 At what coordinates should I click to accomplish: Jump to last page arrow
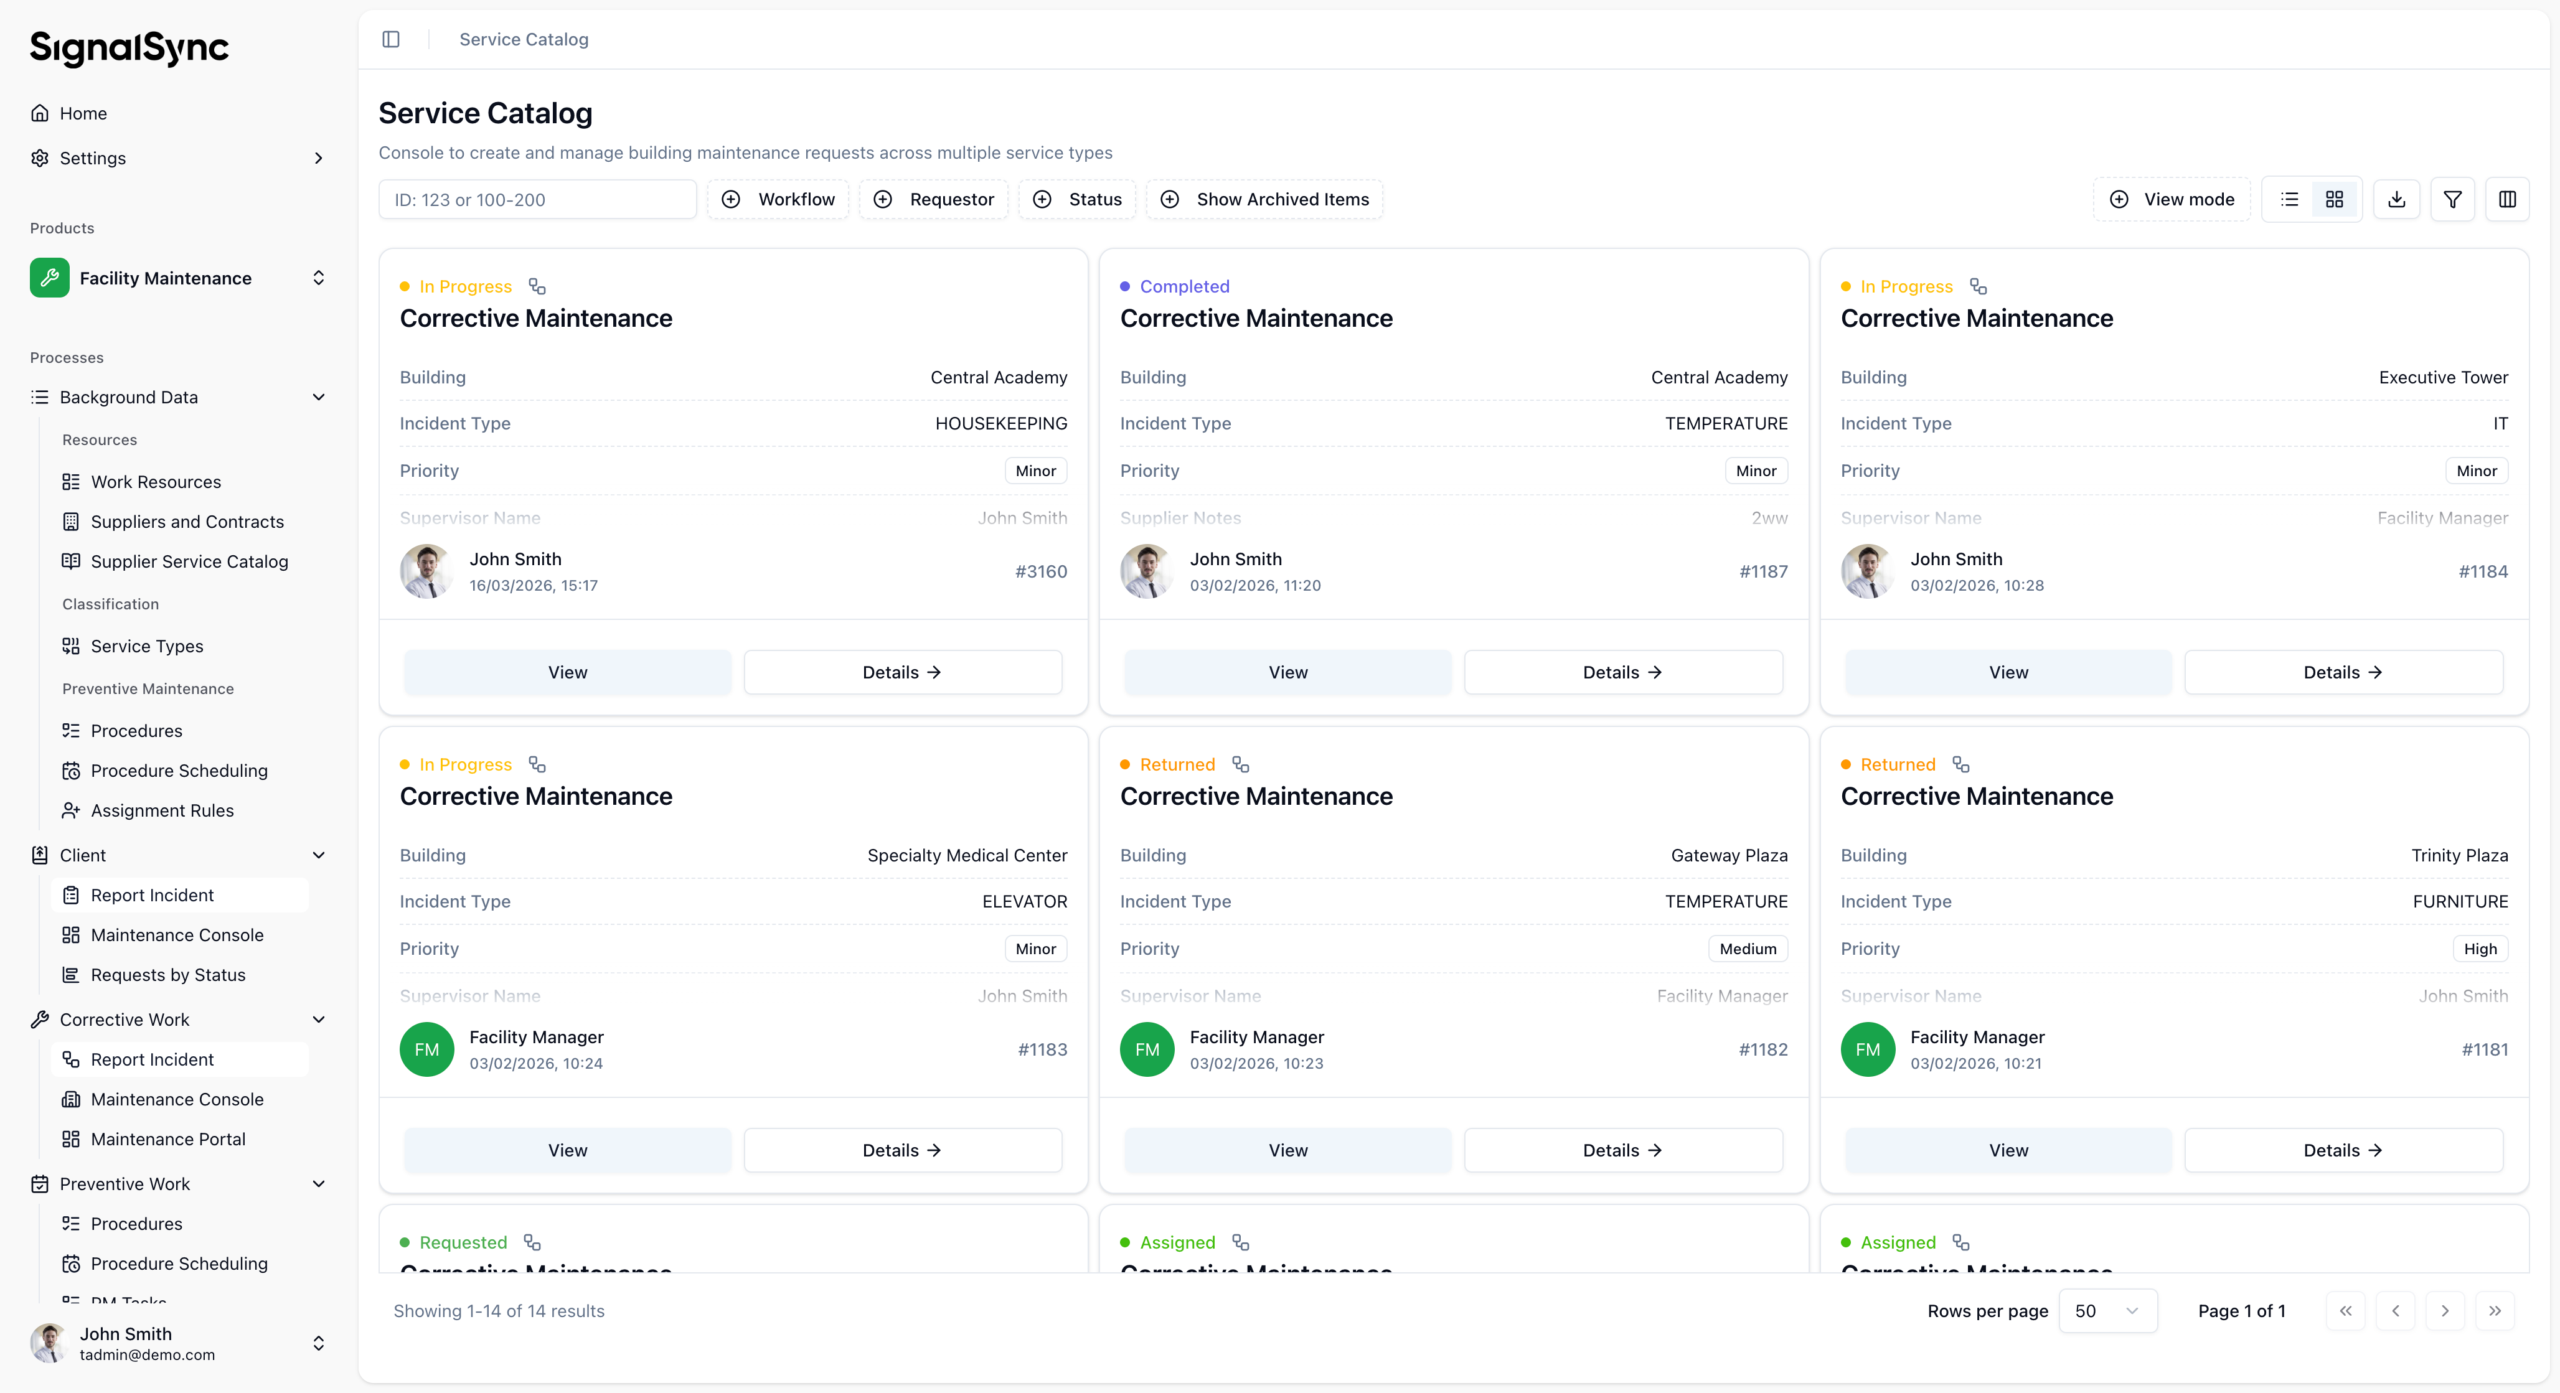click(x=2495, y=1311)
